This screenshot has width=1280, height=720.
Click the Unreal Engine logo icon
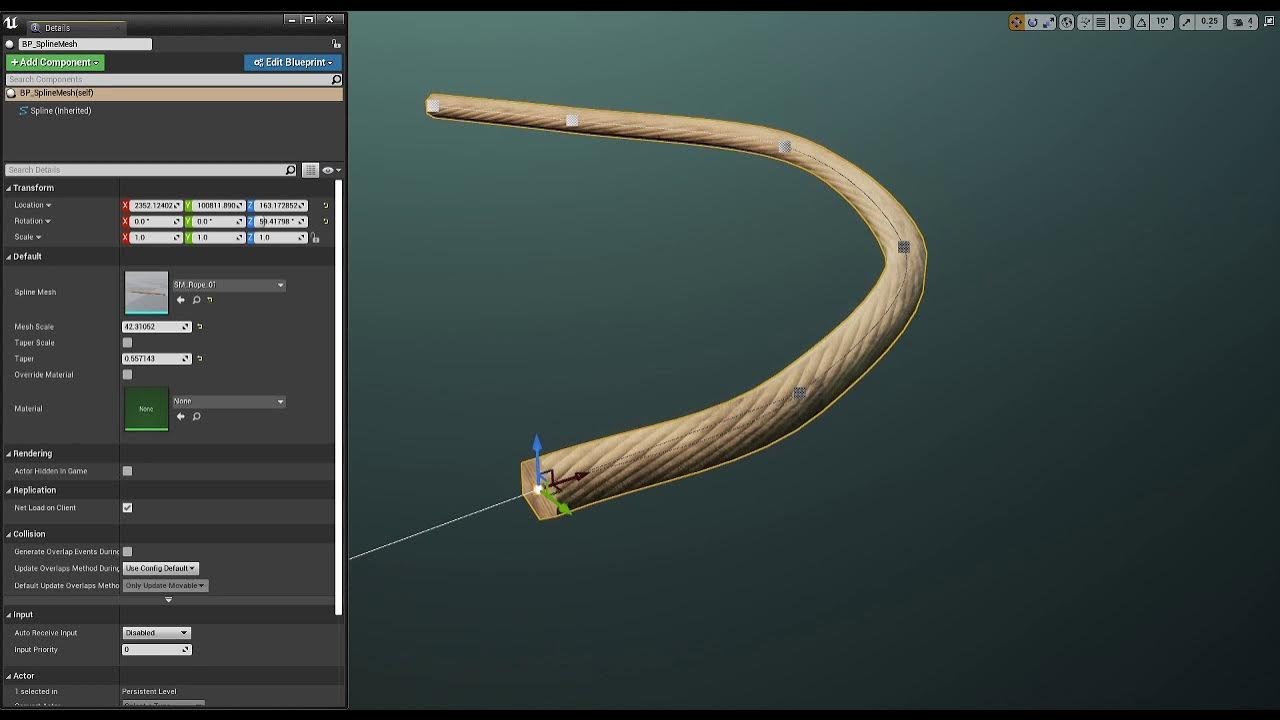pyautogui.click(x=11, y=23)
